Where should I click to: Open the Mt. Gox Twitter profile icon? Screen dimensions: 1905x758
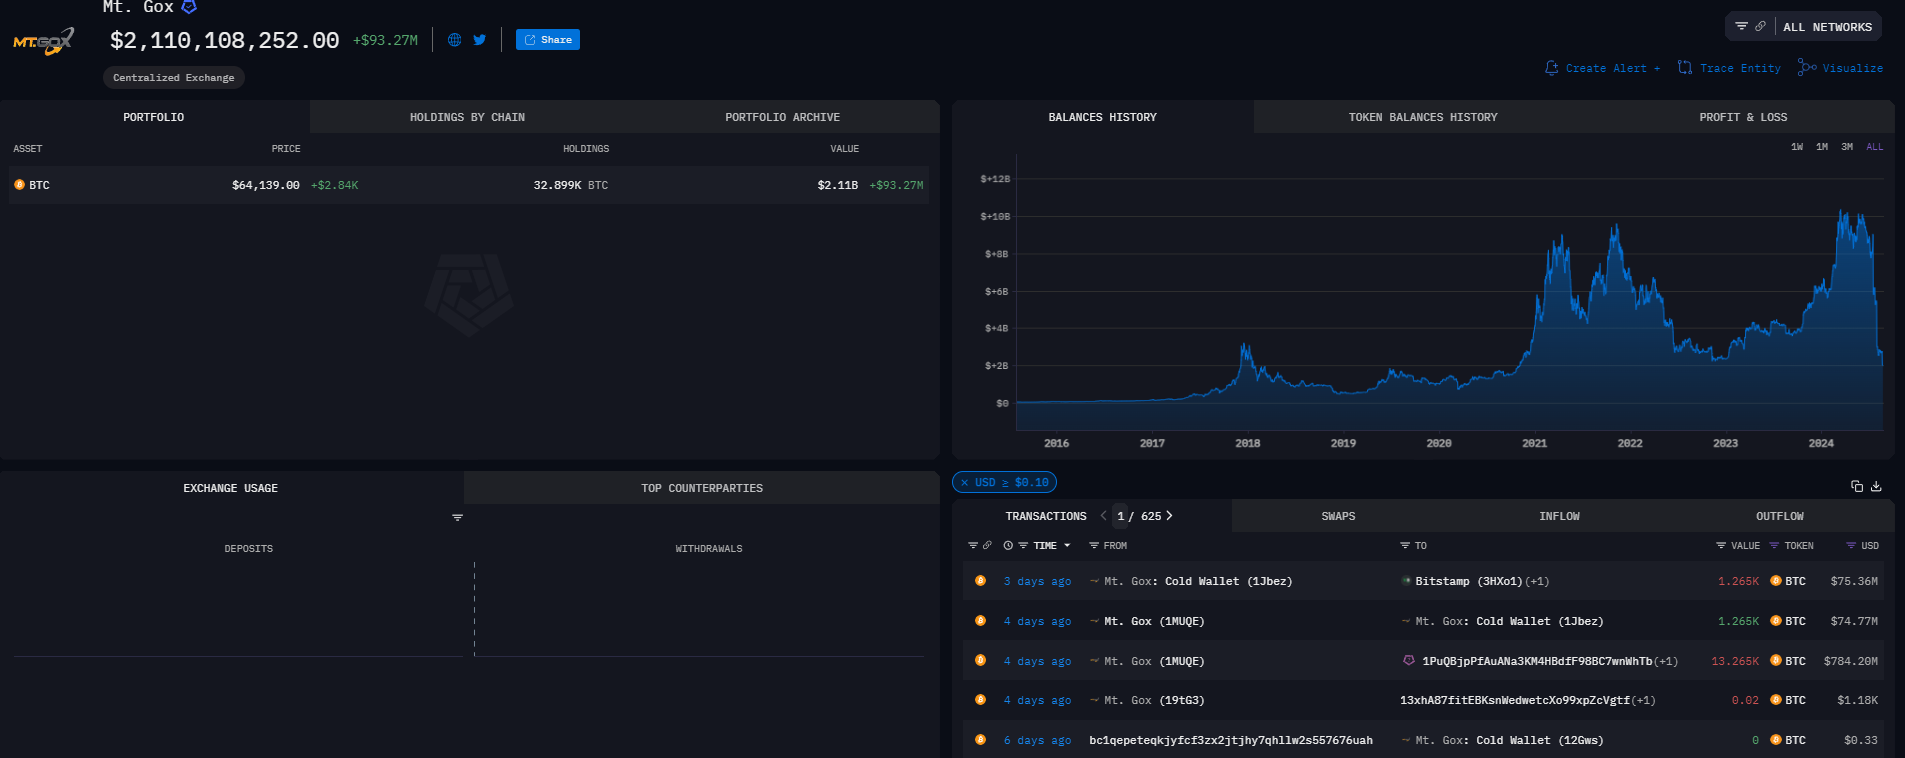[480, 40]
